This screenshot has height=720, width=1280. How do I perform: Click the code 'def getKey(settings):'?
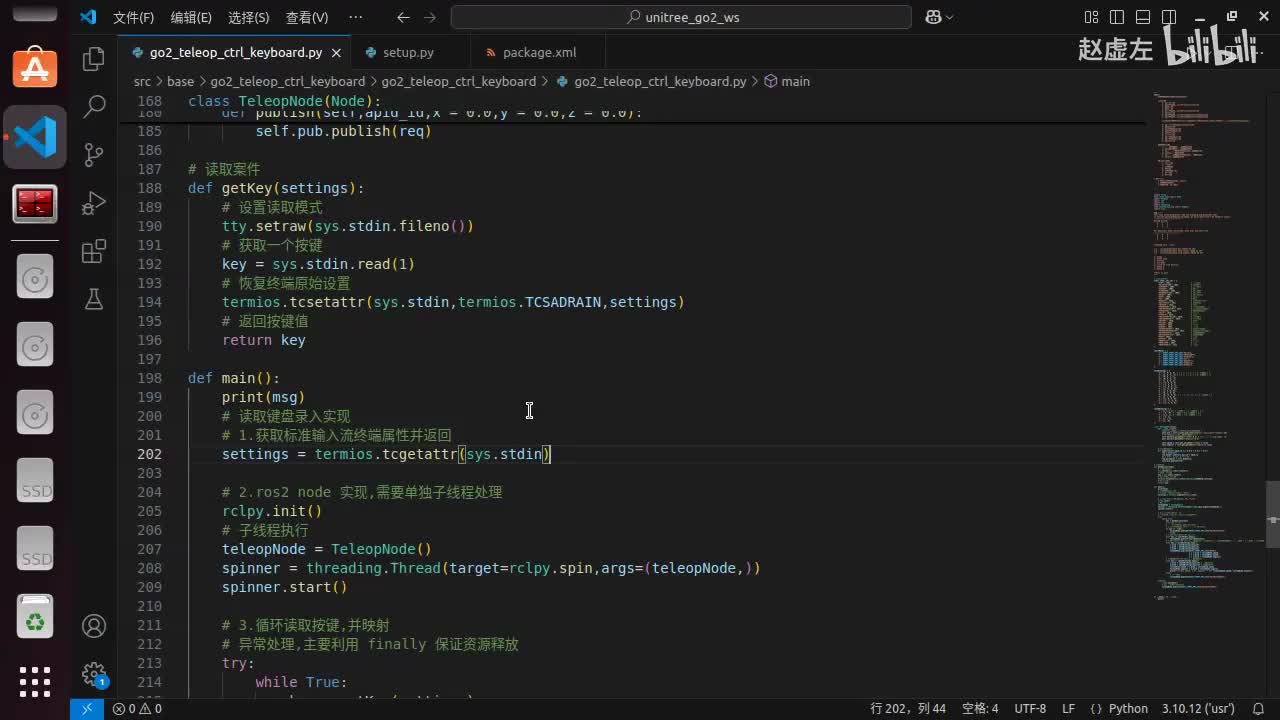(x=276, y=188)
